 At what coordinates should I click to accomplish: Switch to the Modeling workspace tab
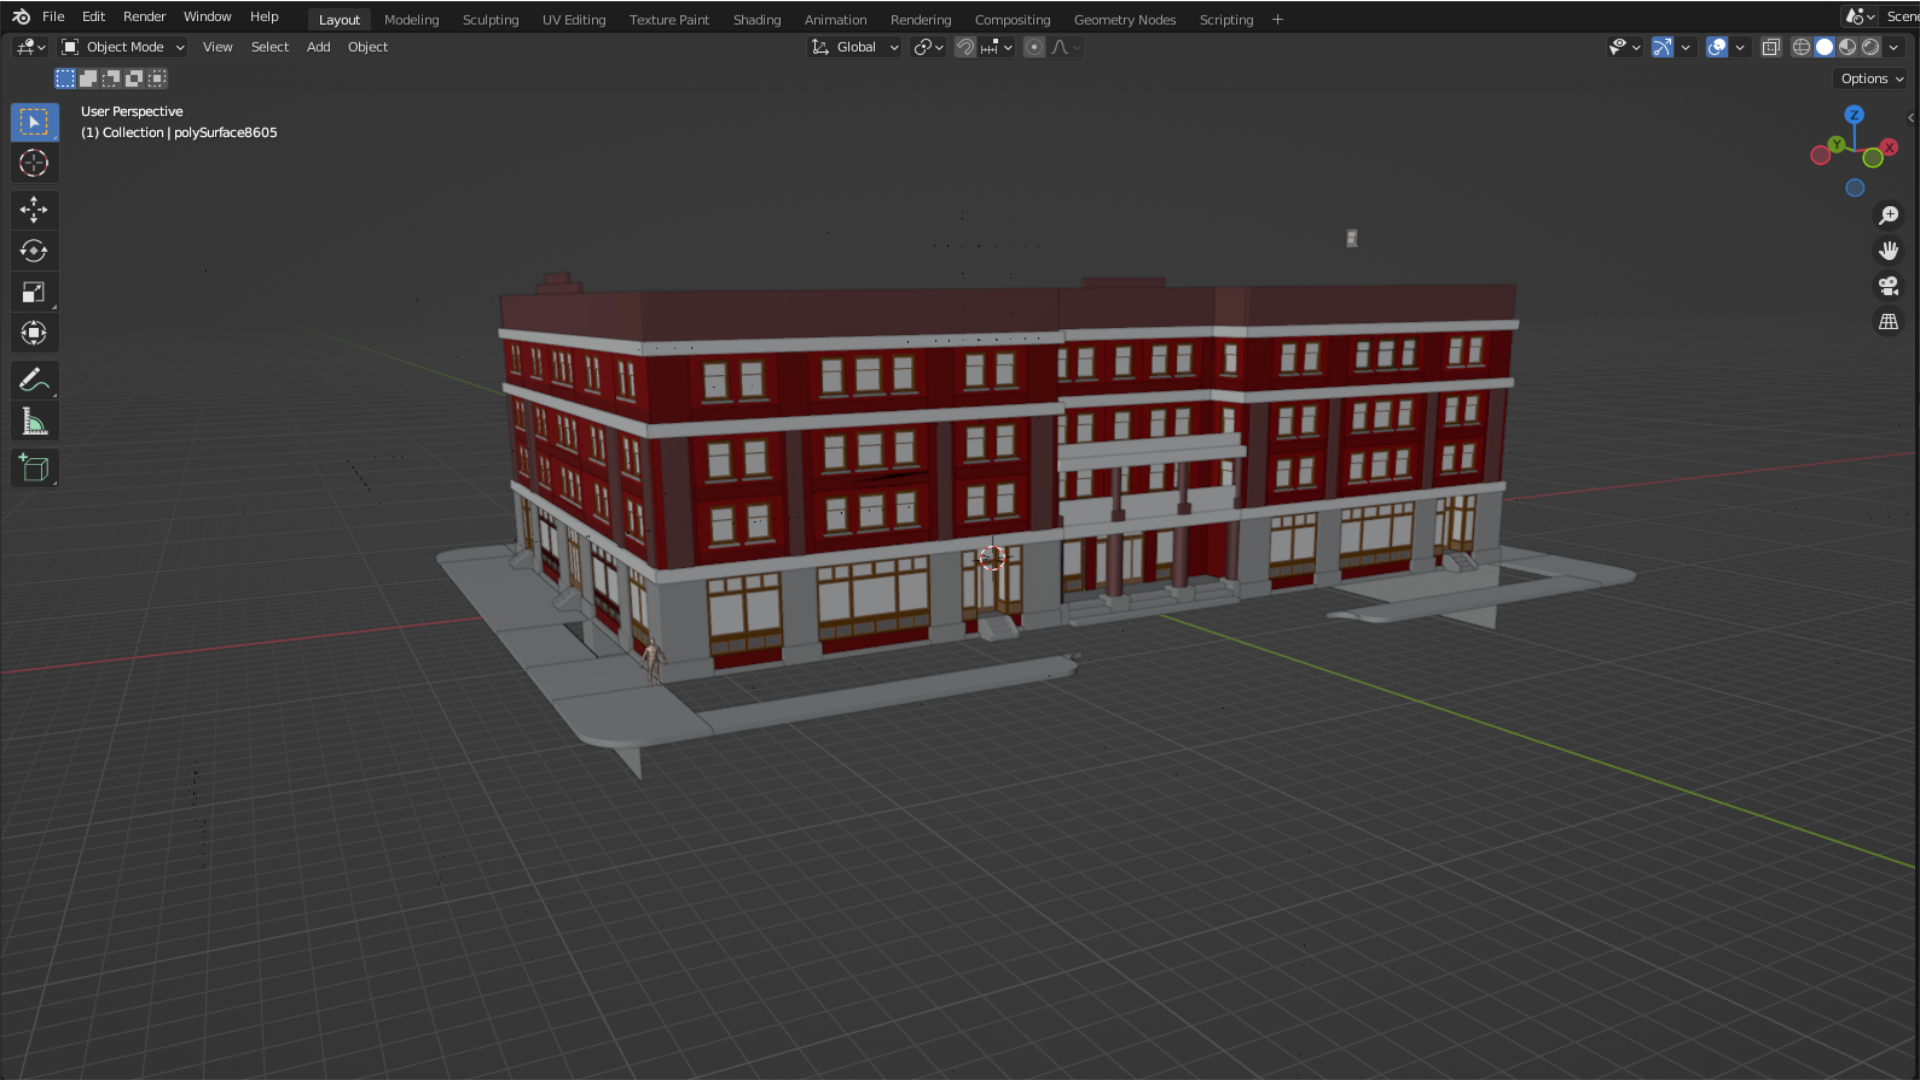coord(411,19)
